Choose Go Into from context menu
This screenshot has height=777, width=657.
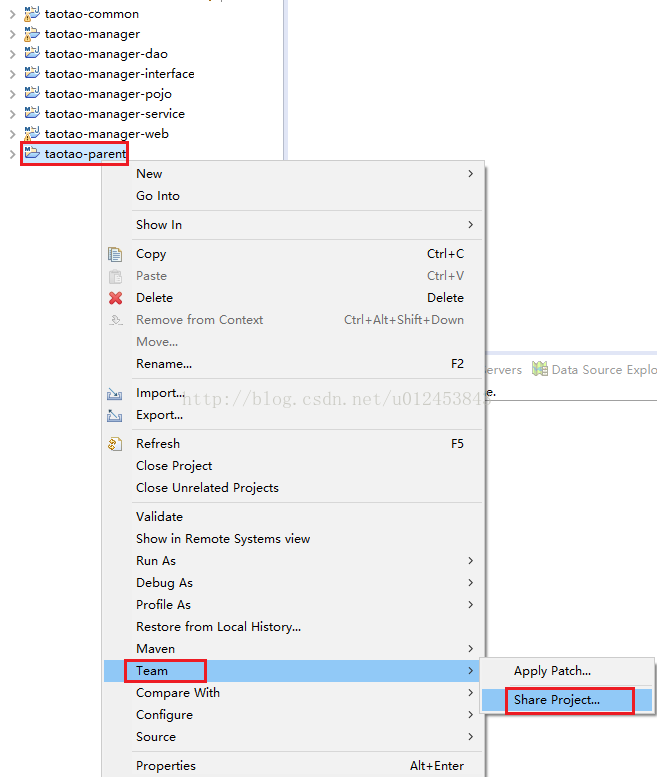tap(293, 196)
